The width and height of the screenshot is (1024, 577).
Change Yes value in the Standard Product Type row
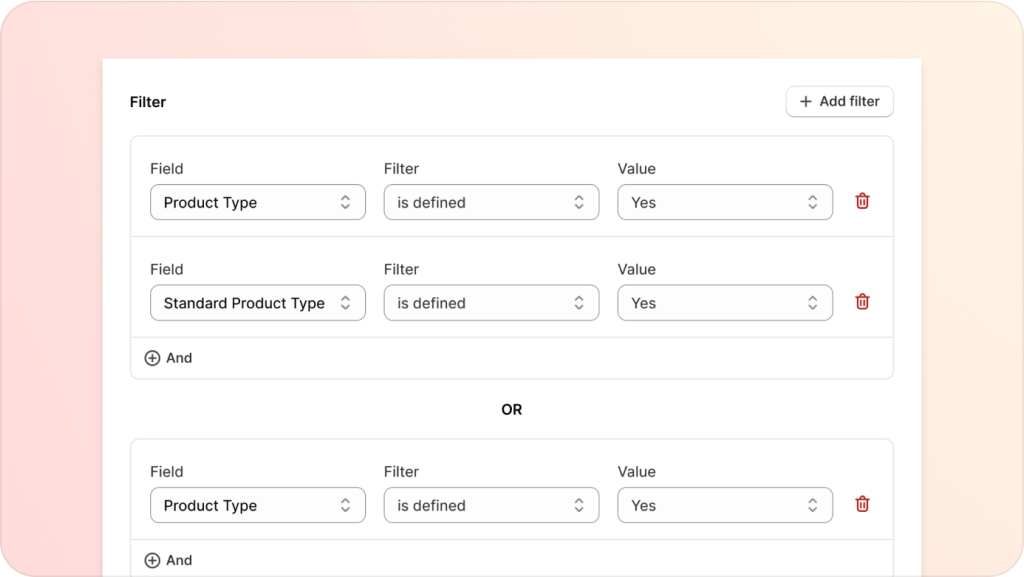pos(724,303)
